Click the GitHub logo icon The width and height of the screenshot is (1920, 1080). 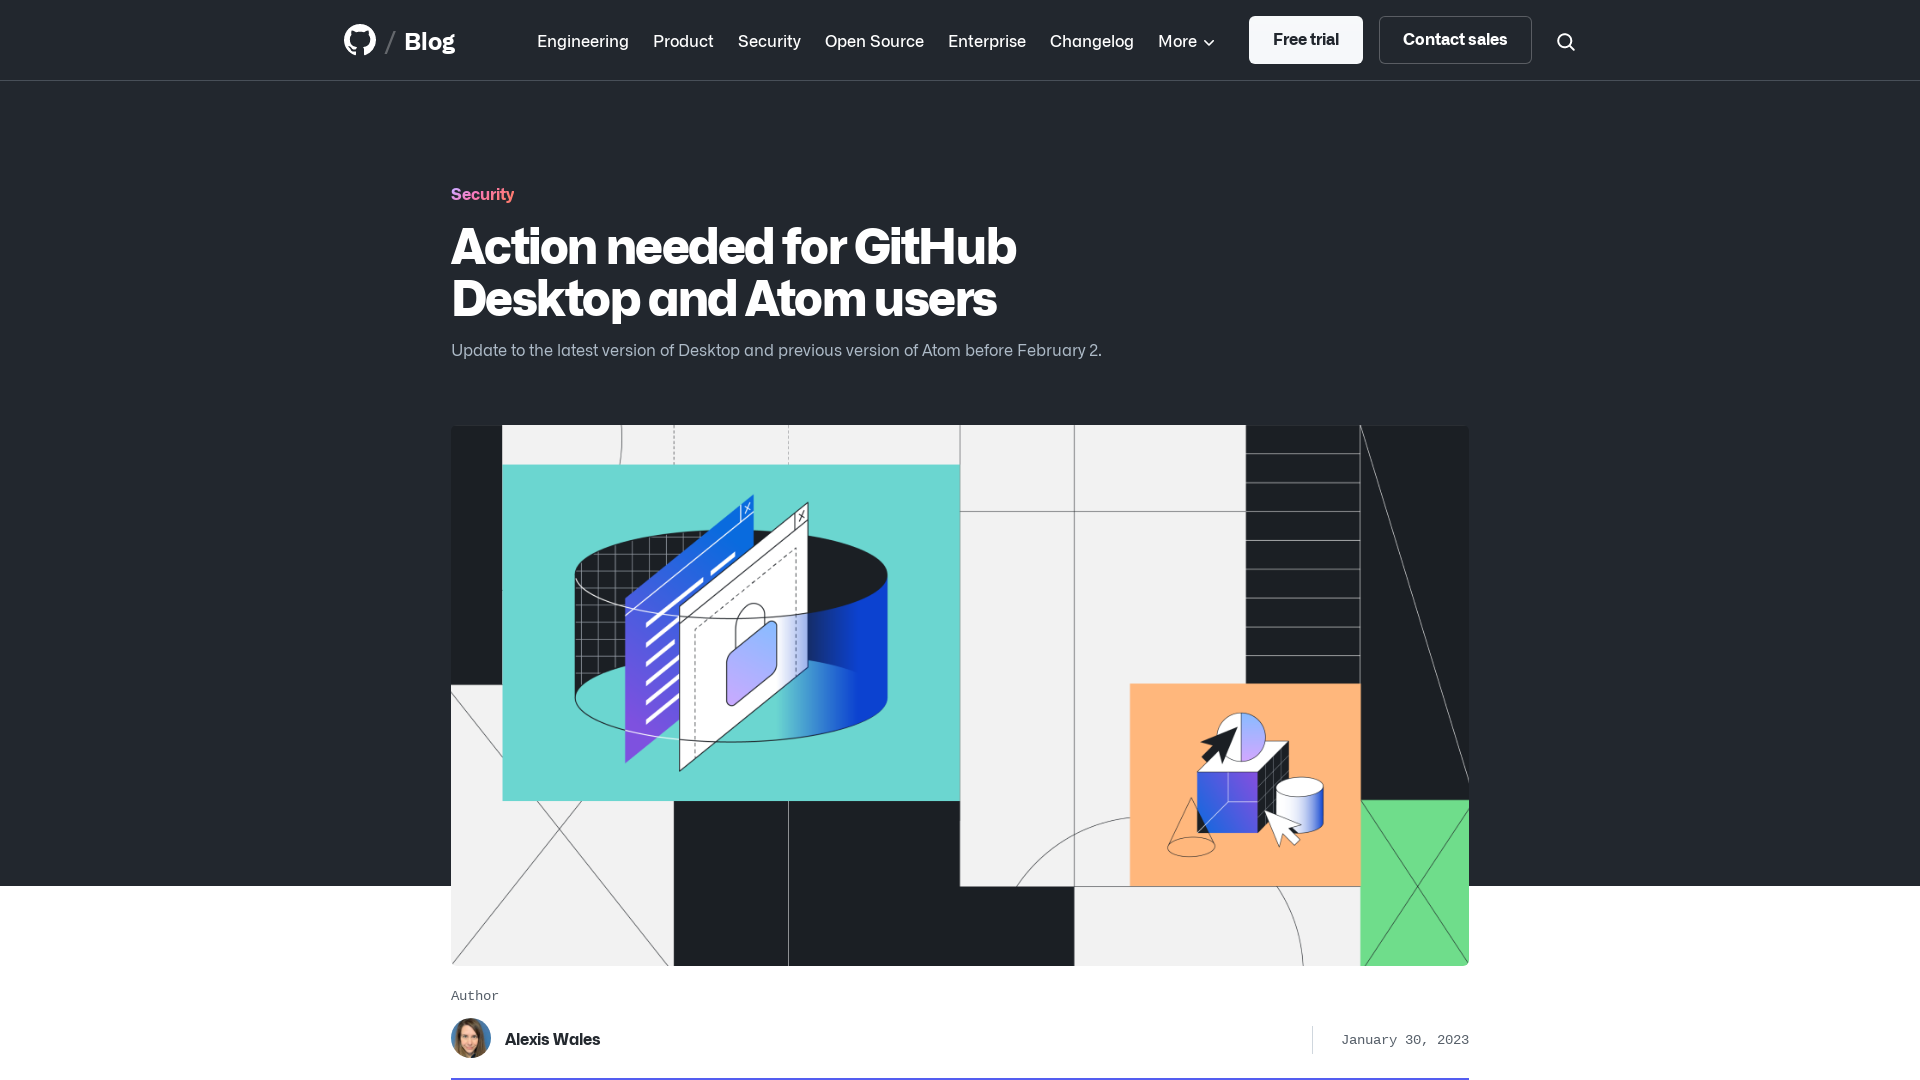point(359,40)
